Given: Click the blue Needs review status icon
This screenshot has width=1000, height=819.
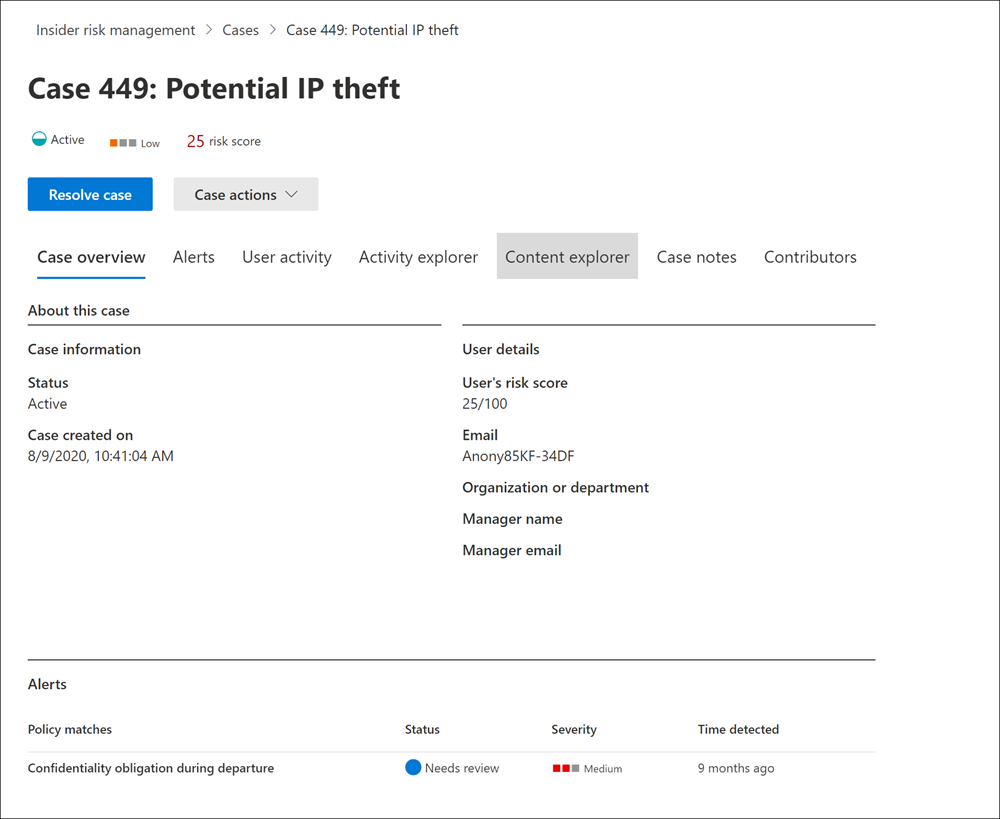Looking at the screenshot, I should tap(413, 768).
